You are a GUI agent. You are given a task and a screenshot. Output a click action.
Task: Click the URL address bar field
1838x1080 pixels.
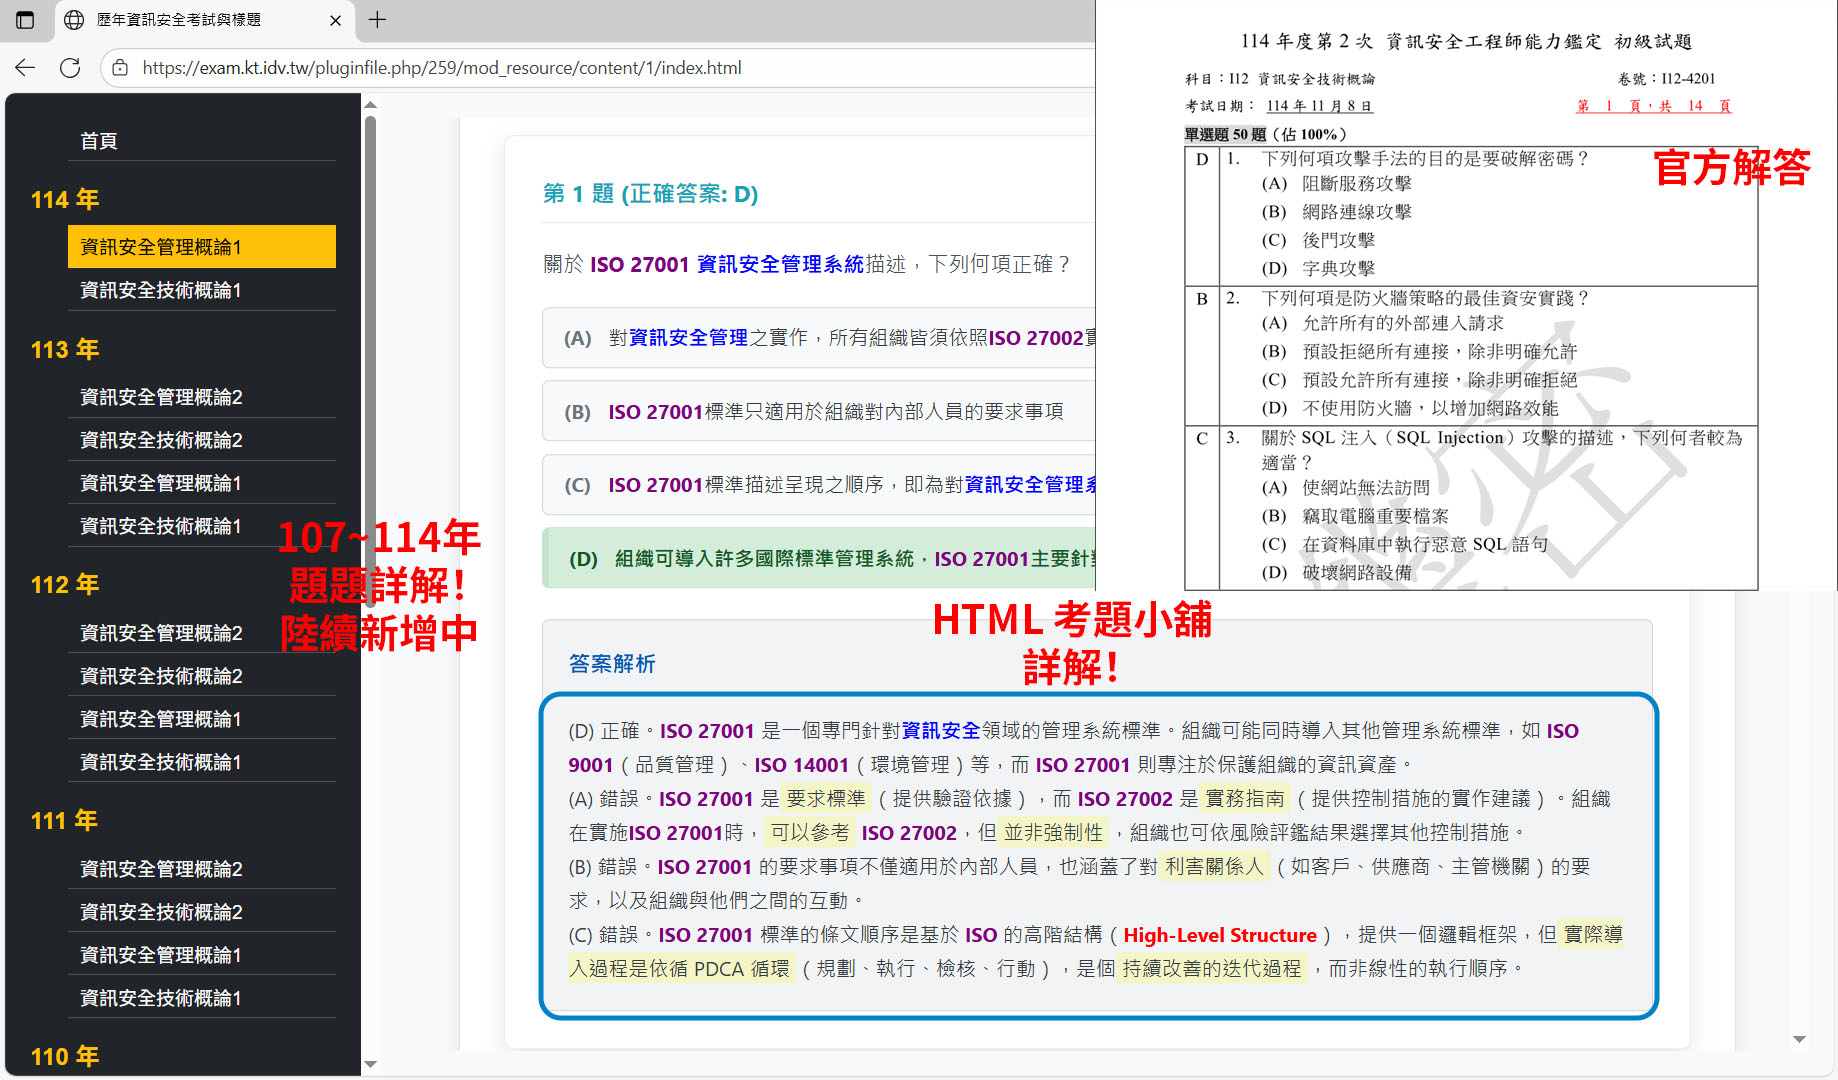point(600,68)
